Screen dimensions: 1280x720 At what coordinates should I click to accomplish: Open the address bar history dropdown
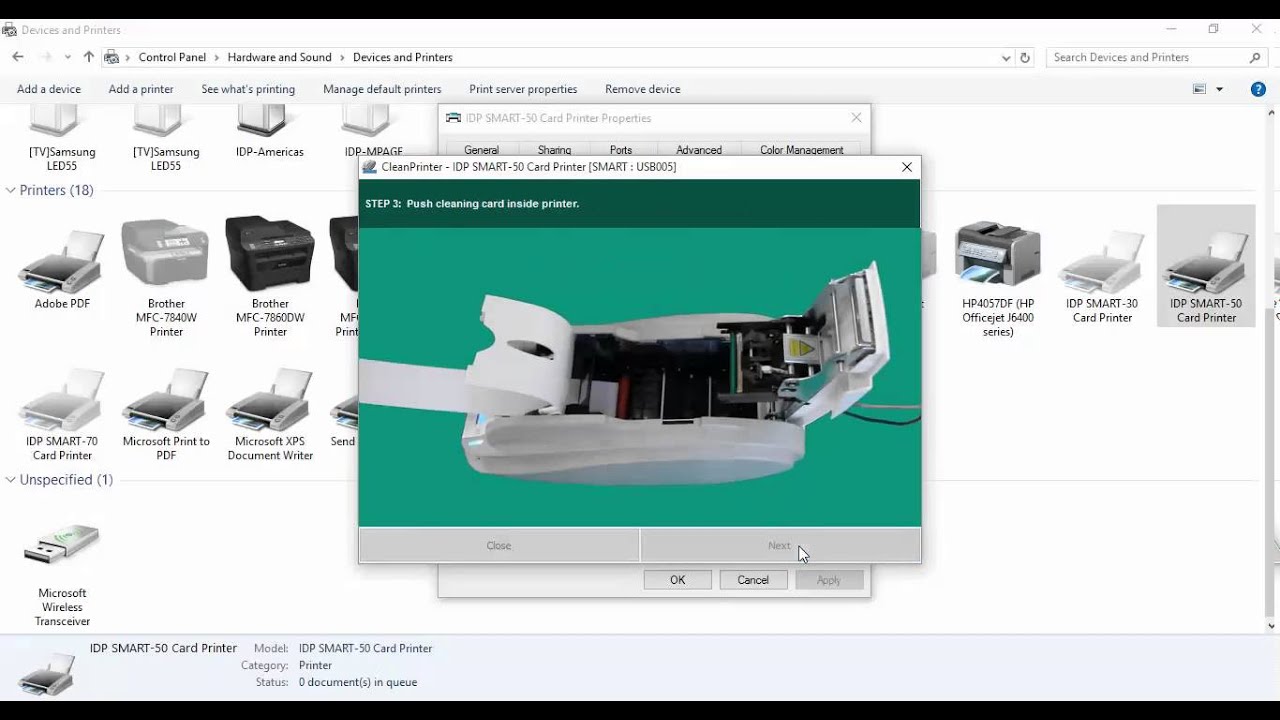pyautogui.click(x=1006, y=58)
